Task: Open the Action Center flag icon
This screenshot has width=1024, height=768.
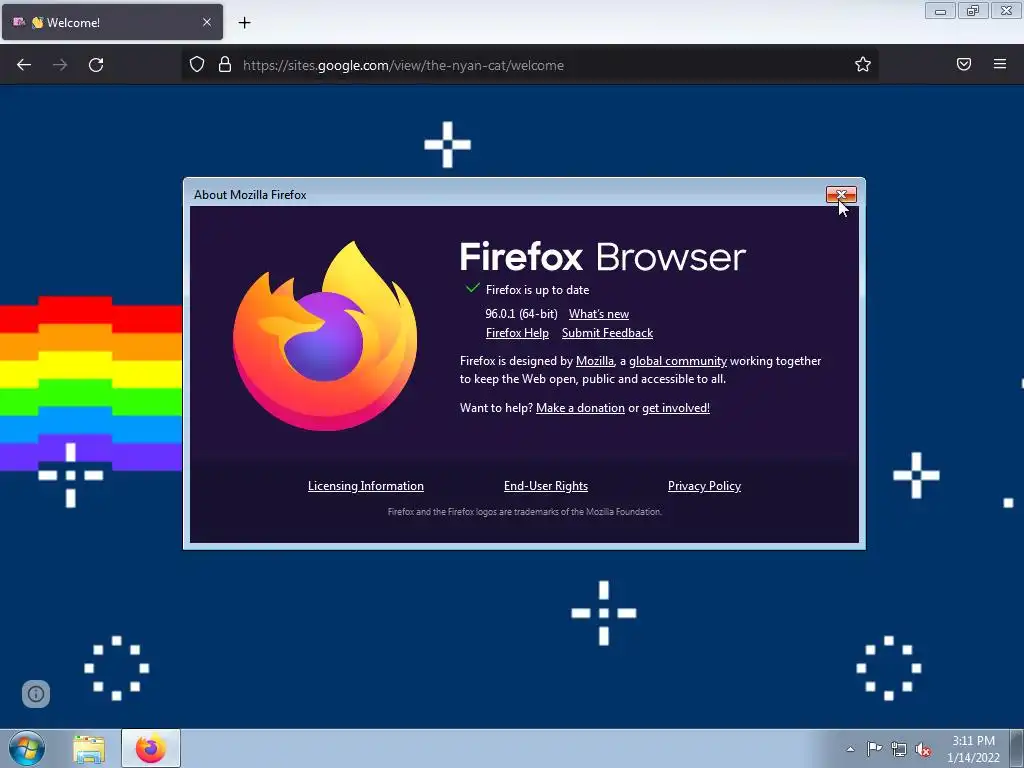Action: (x=874, y=749)
